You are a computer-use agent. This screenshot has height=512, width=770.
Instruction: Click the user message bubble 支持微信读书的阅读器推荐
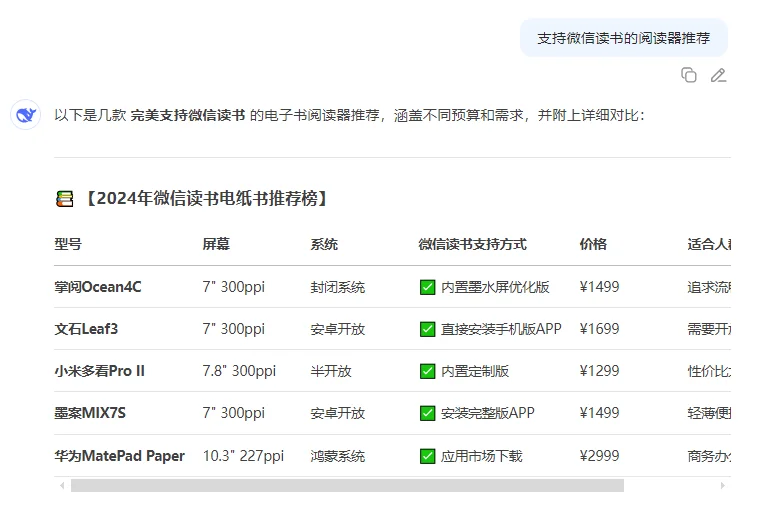[x=624, y=38]
